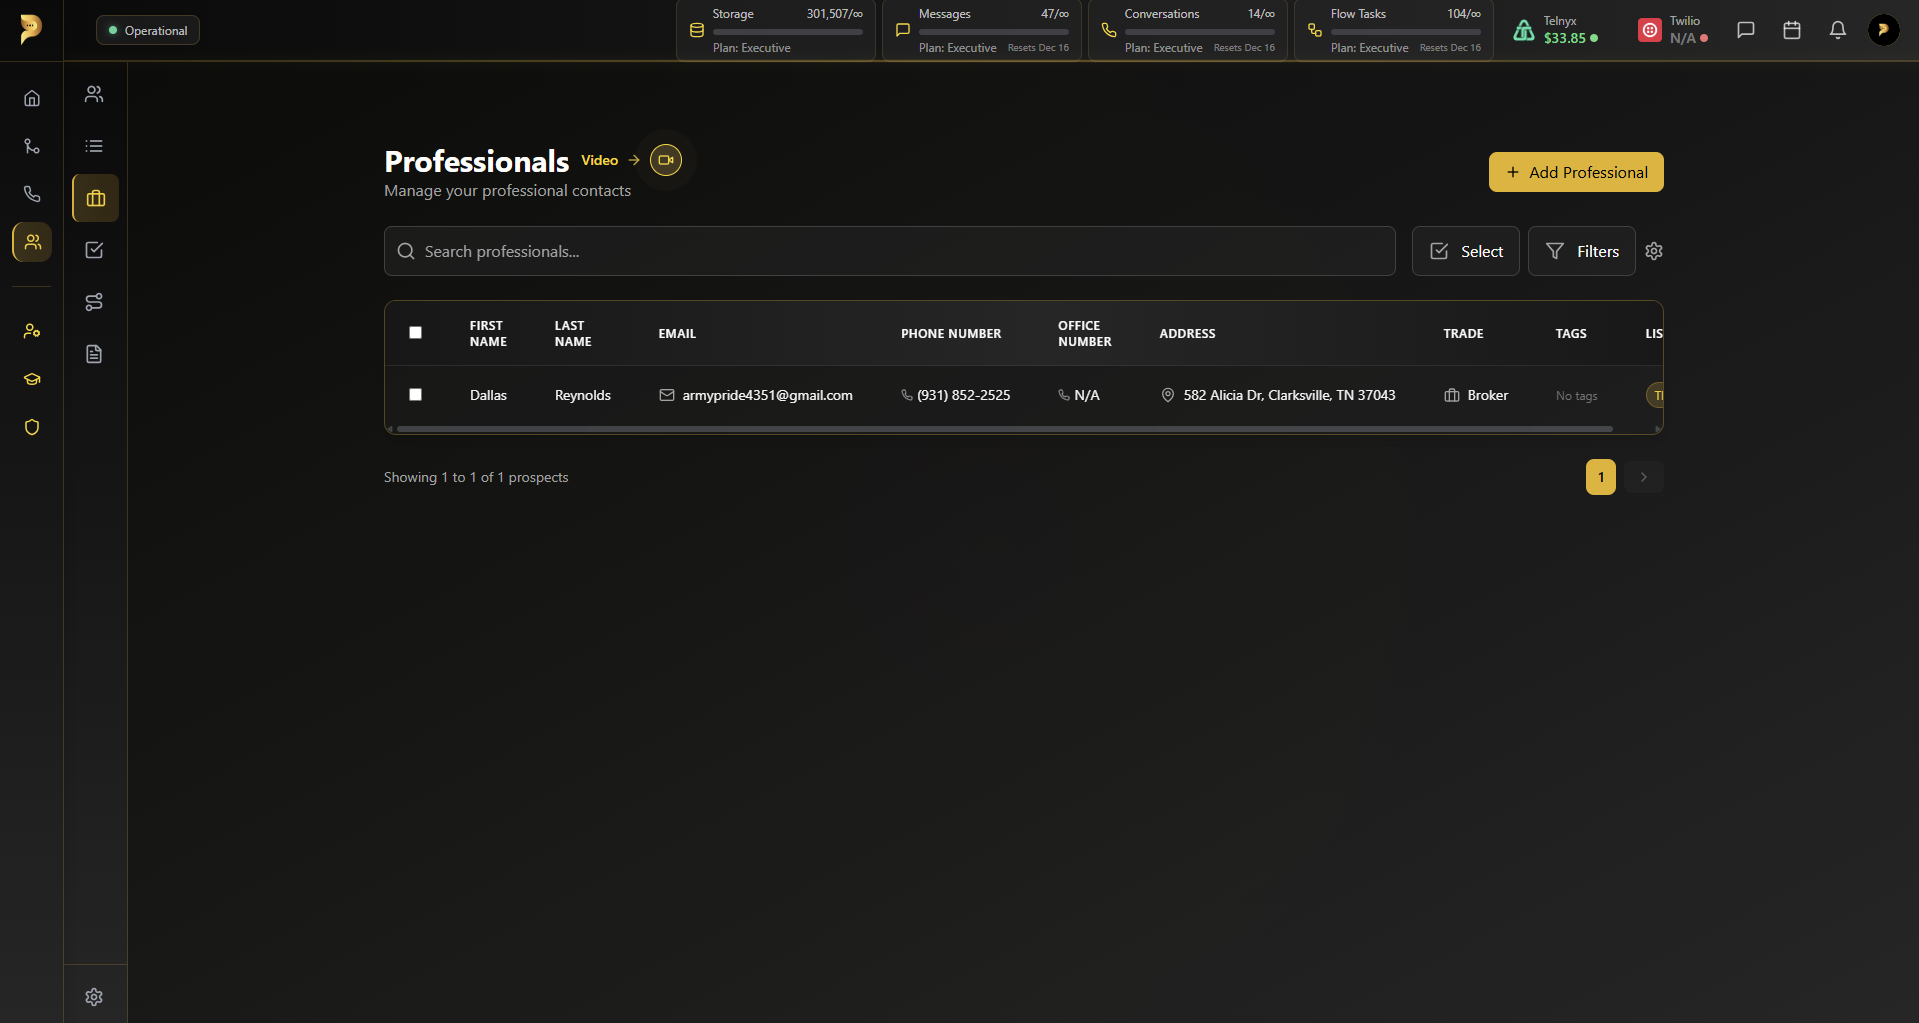1919x1023 pixels.
Task: Open the user profile avatar in top bar
Action: coord(1884,30)
